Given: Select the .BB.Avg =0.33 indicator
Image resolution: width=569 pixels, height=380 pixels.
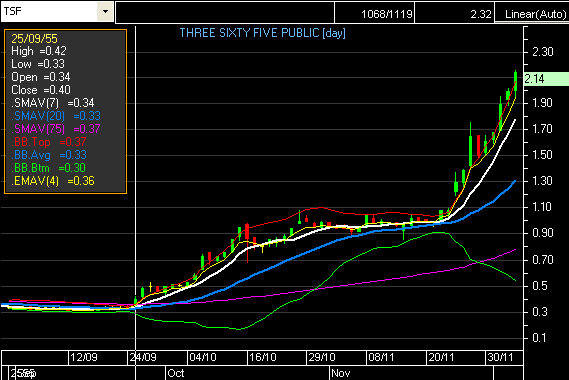Looking at the screenshot, I should tap(49, 155).
